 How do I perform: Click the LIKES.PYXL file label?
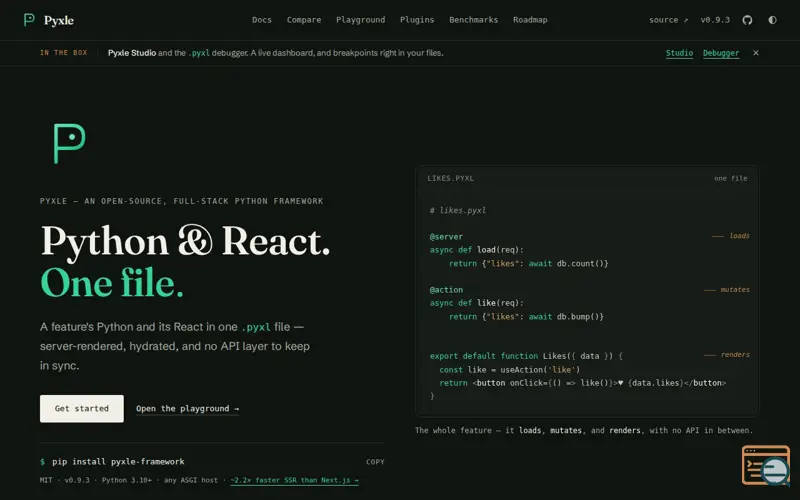(x=451, y=178)
